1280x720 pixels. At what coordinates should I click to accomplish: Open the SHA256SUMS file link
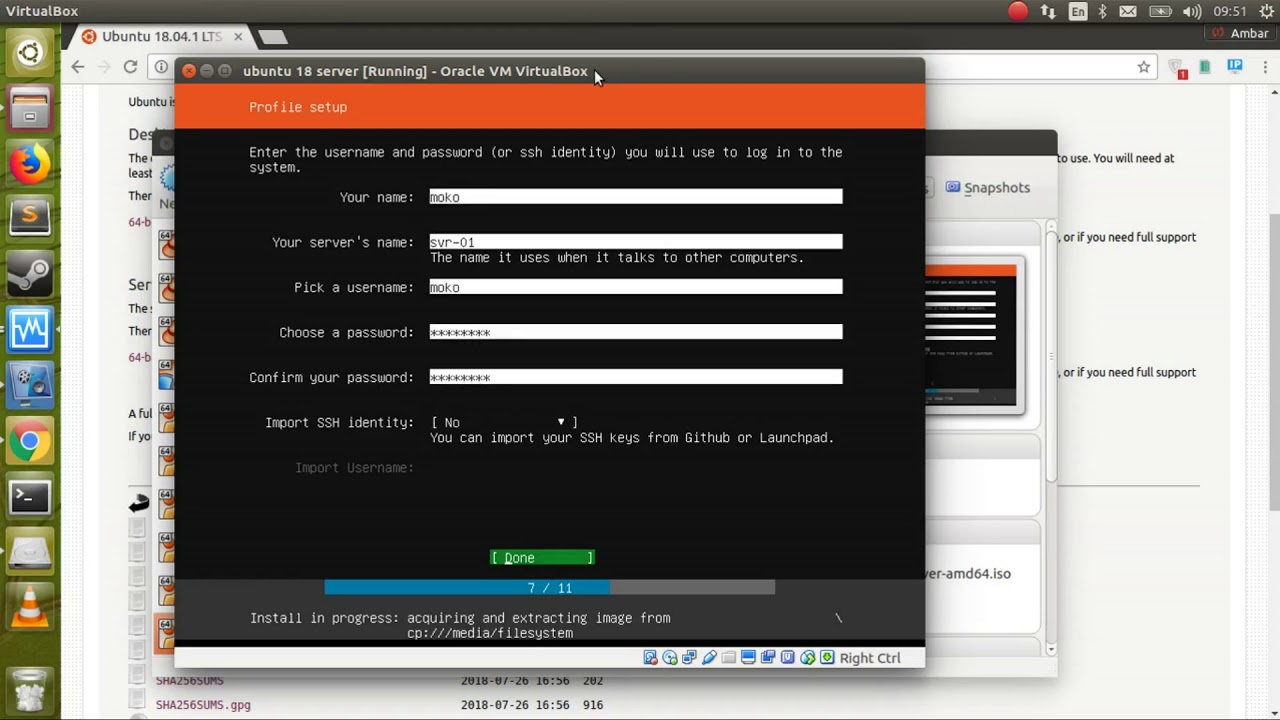tap(190, 681)
